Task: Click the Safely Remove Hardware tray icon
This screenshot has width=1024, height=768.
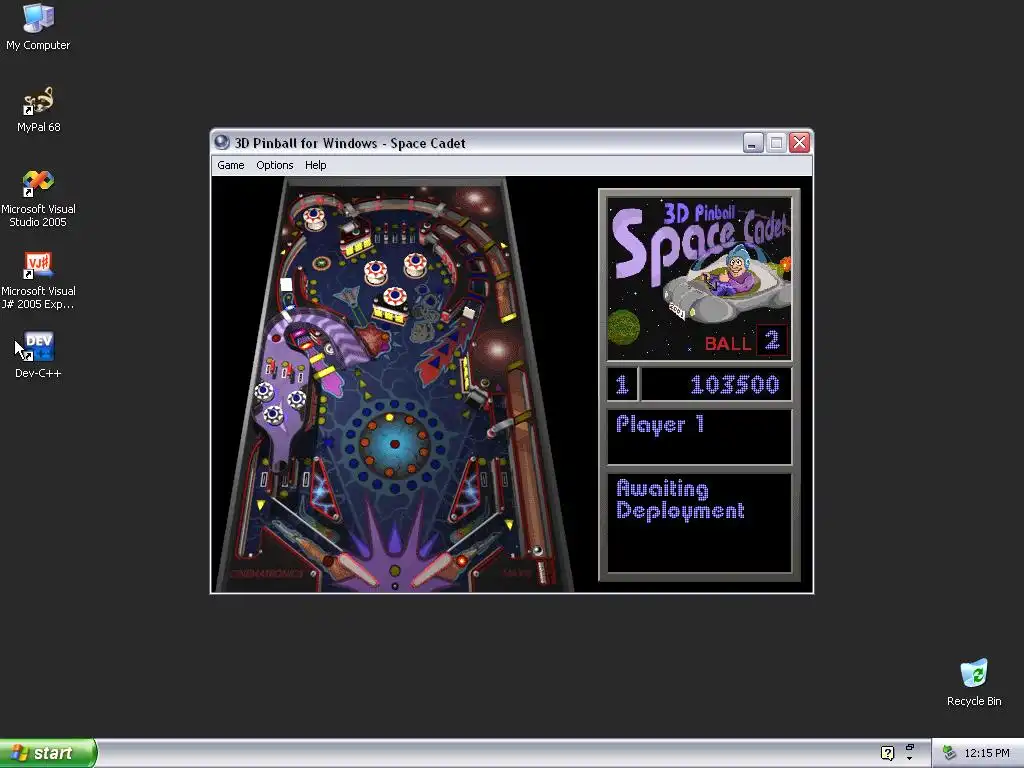Action: click(x=949, y=754)
